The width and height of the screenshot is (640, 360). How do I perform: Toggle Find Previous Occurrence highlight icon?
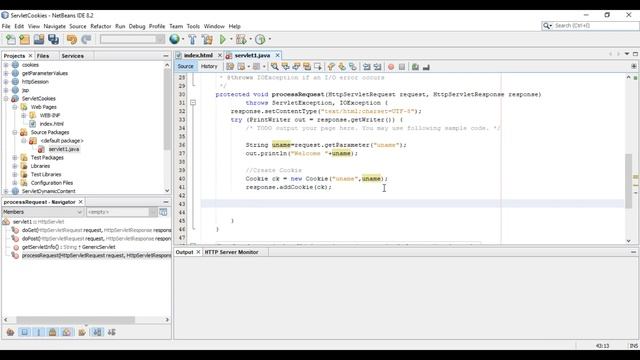pyautogui.click(x=285, y=67)
